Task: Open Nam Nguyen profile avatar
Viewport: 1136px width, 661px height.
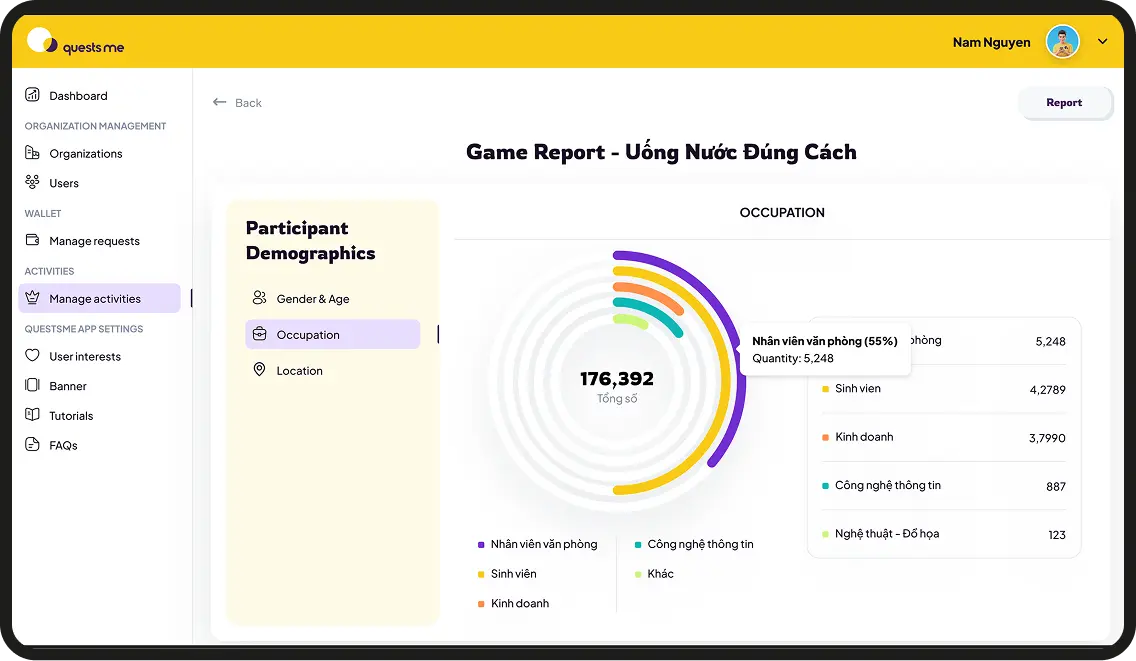Action: (1062, 42)
